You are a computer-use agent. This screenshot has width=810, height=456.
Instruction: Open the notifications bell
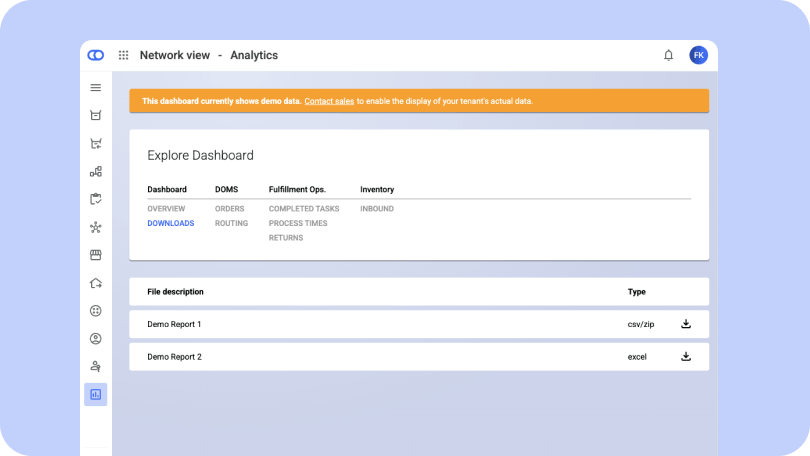coord(668,55)
